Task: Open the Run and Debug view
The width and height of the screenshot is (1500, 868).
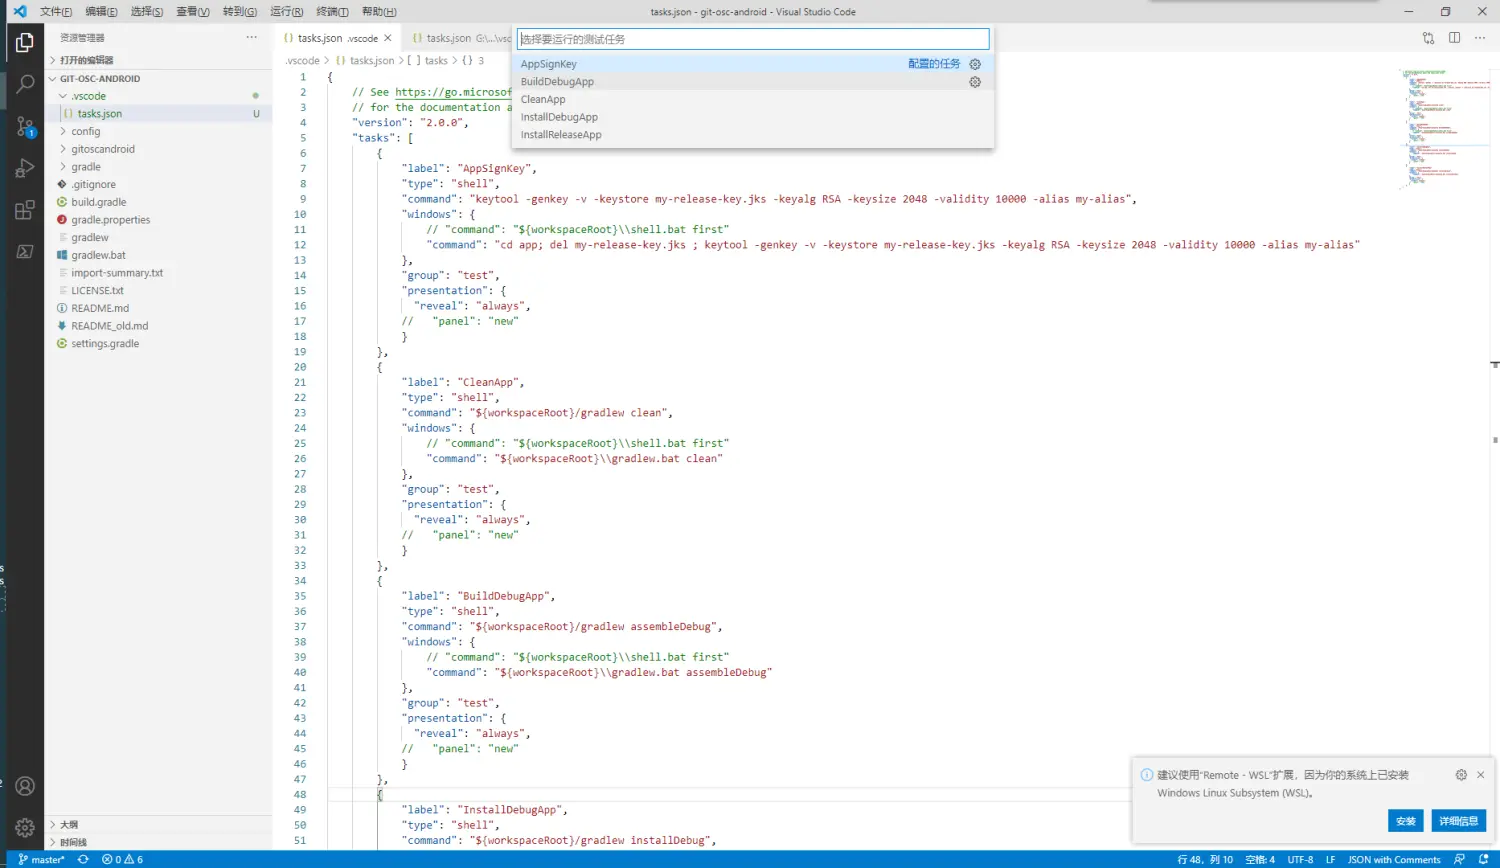Action: coord(25,169)
